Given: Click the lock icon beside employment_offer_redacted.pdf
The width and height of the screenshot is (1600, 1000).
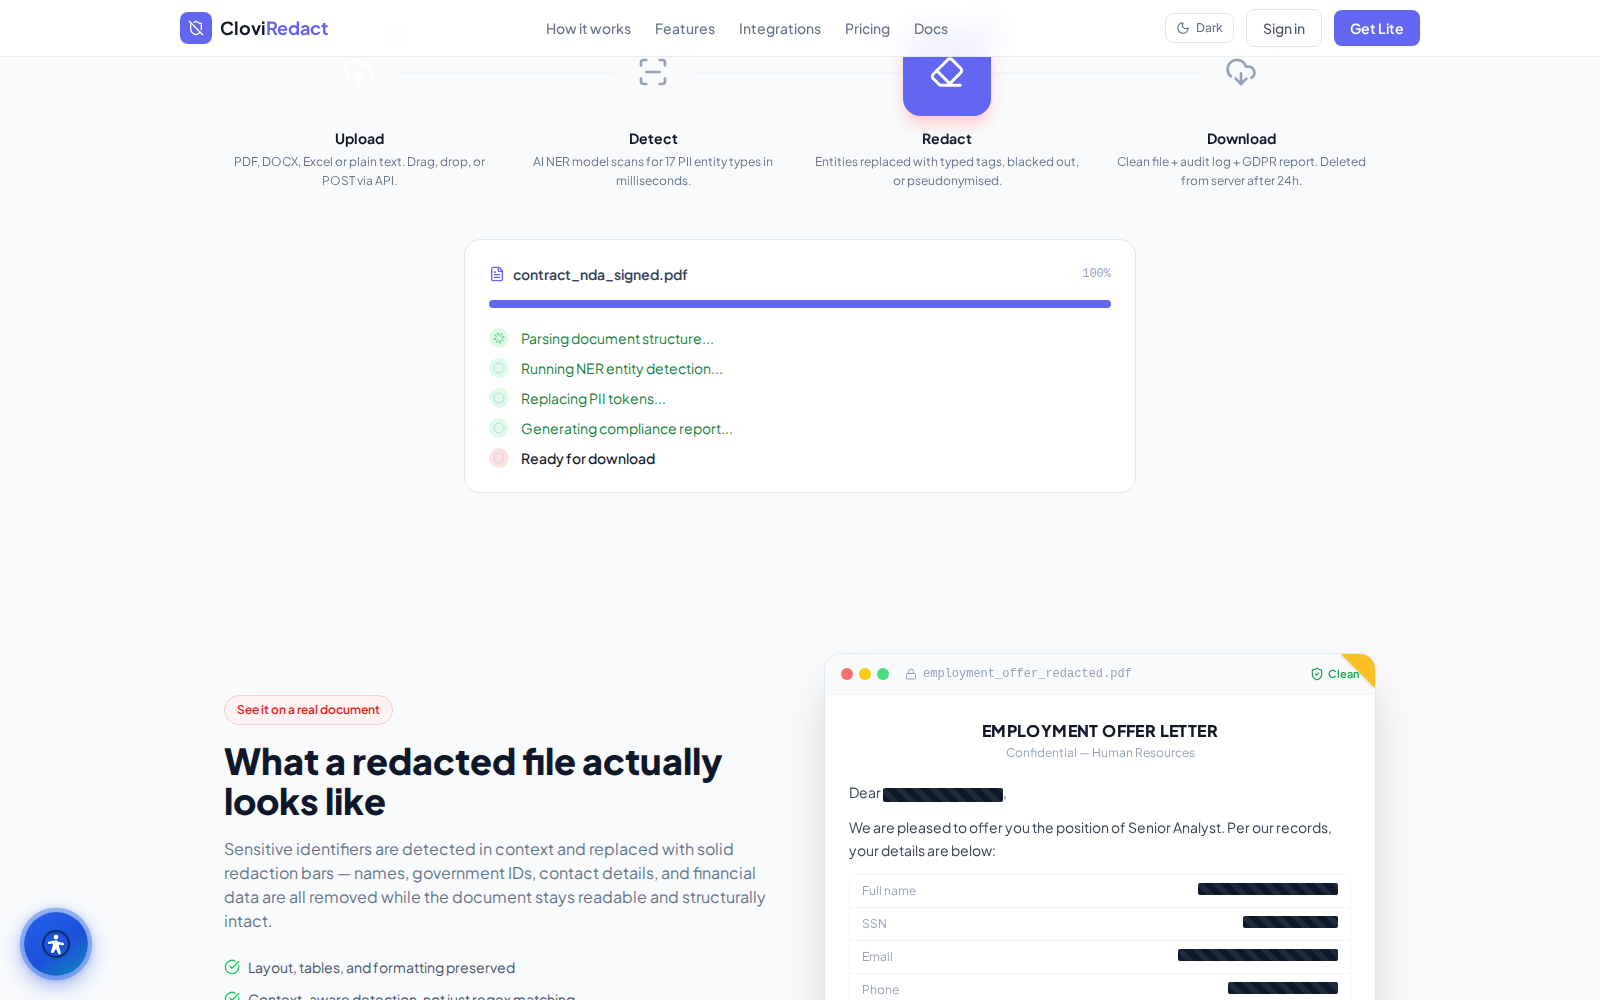Looking at the screenshot, I should click(911, 674).
